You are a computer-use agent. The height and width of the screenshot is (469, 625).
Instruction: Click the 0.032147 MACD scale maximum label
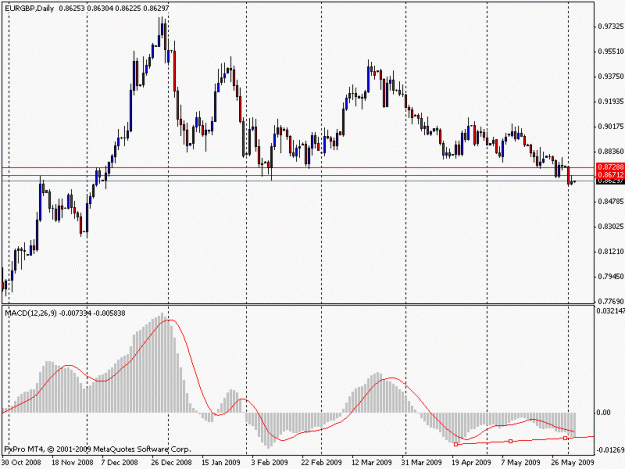click(611, 311)
